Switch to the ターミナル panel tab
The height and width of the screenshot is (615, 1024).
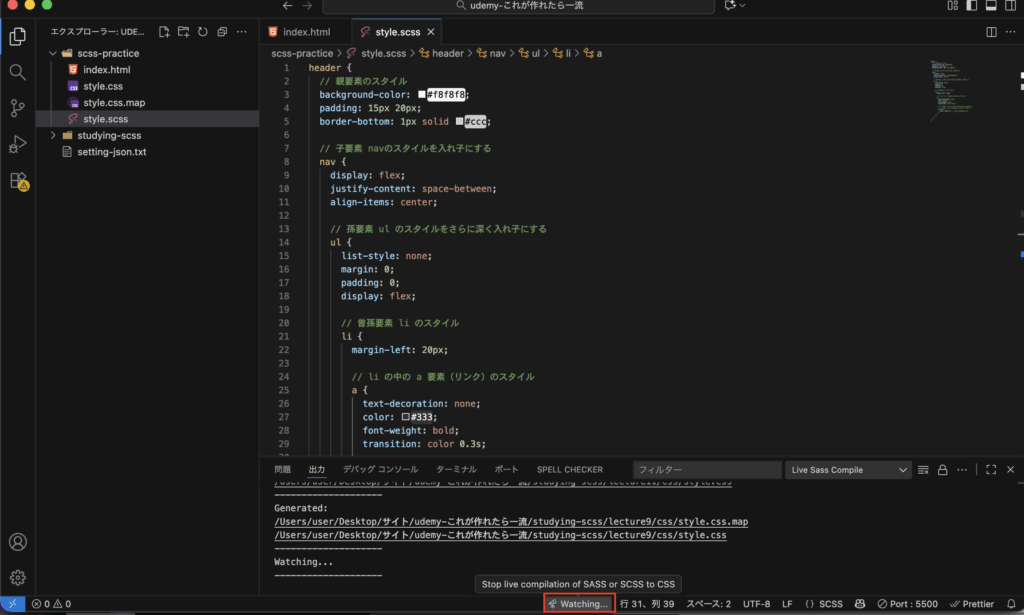pyautogui.click(x=456, y=469)
